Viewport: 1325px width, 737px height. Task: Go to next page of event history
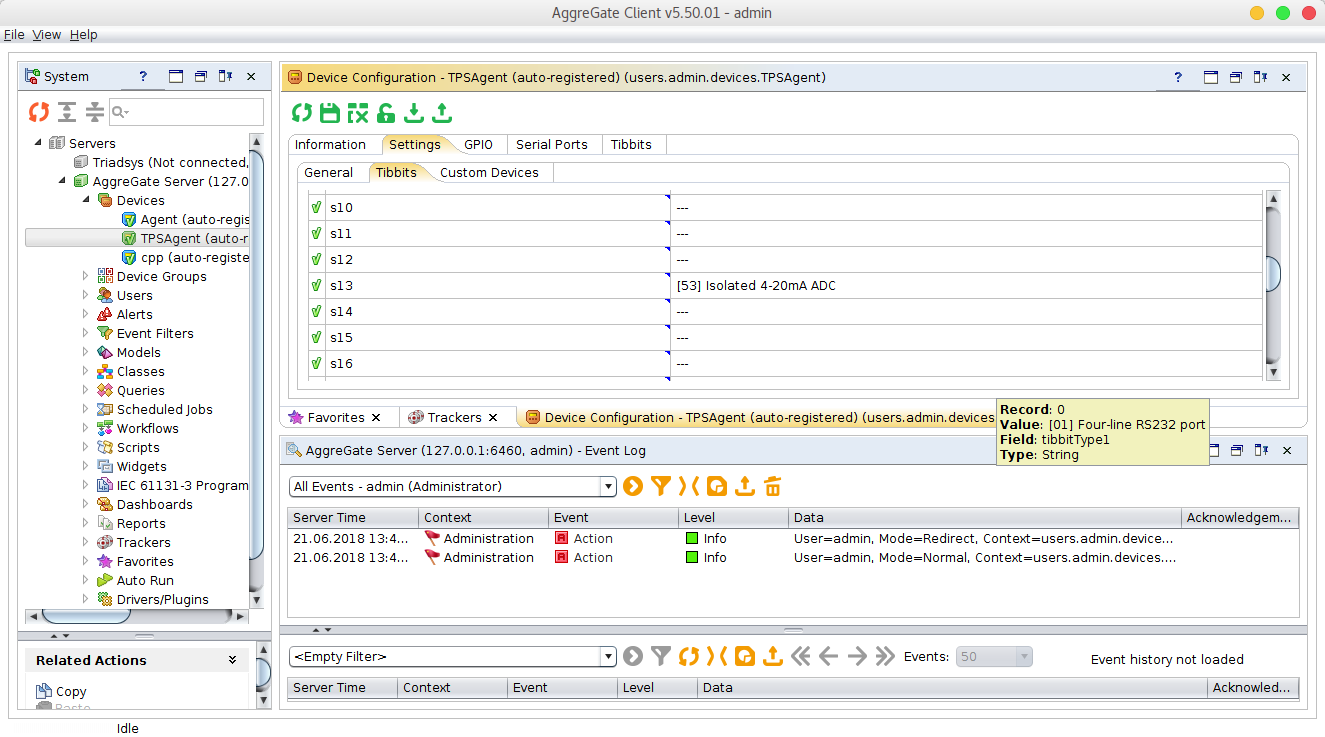pos(857,656)
